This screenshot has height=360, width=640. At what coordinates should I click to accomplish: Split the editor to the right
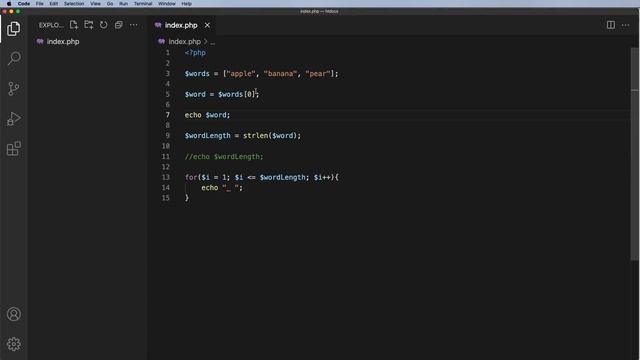coord(611,25)
